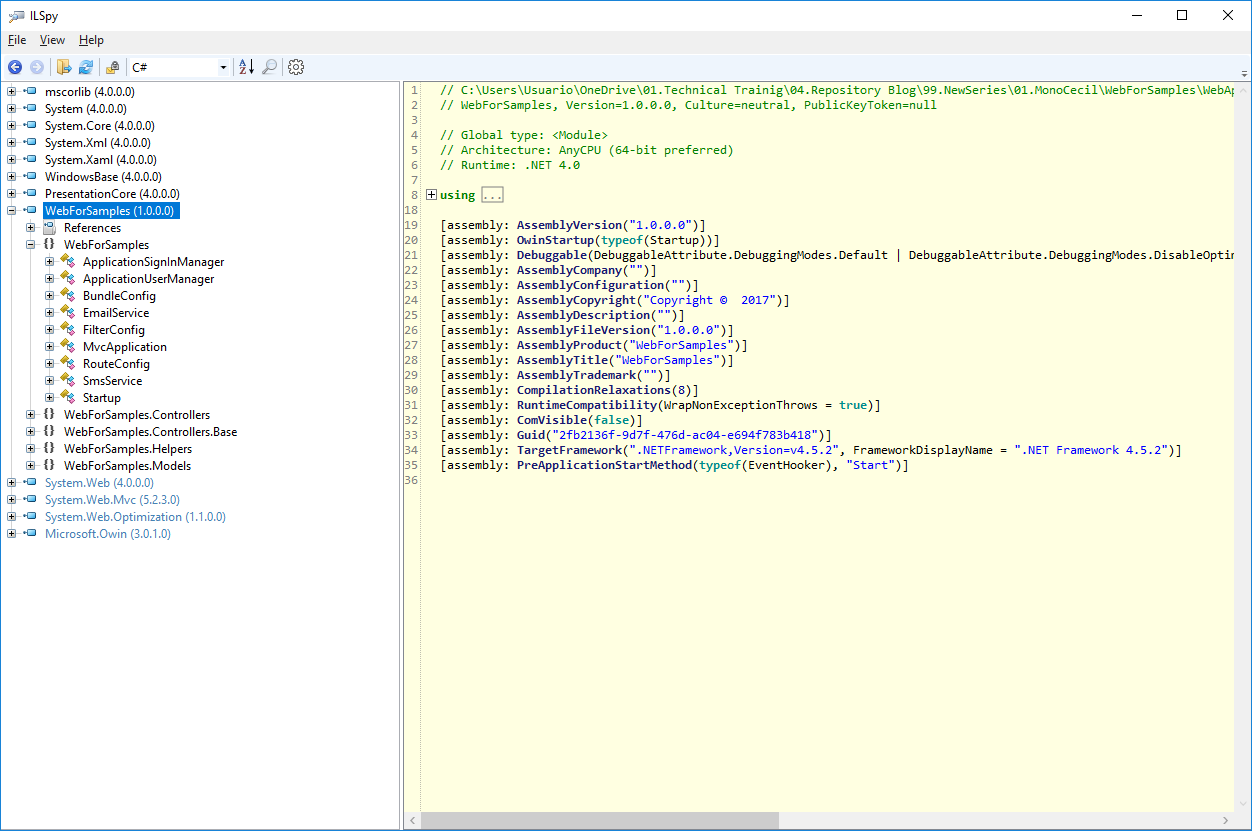Click the PresentationCore assembly icon

[30, 194]
